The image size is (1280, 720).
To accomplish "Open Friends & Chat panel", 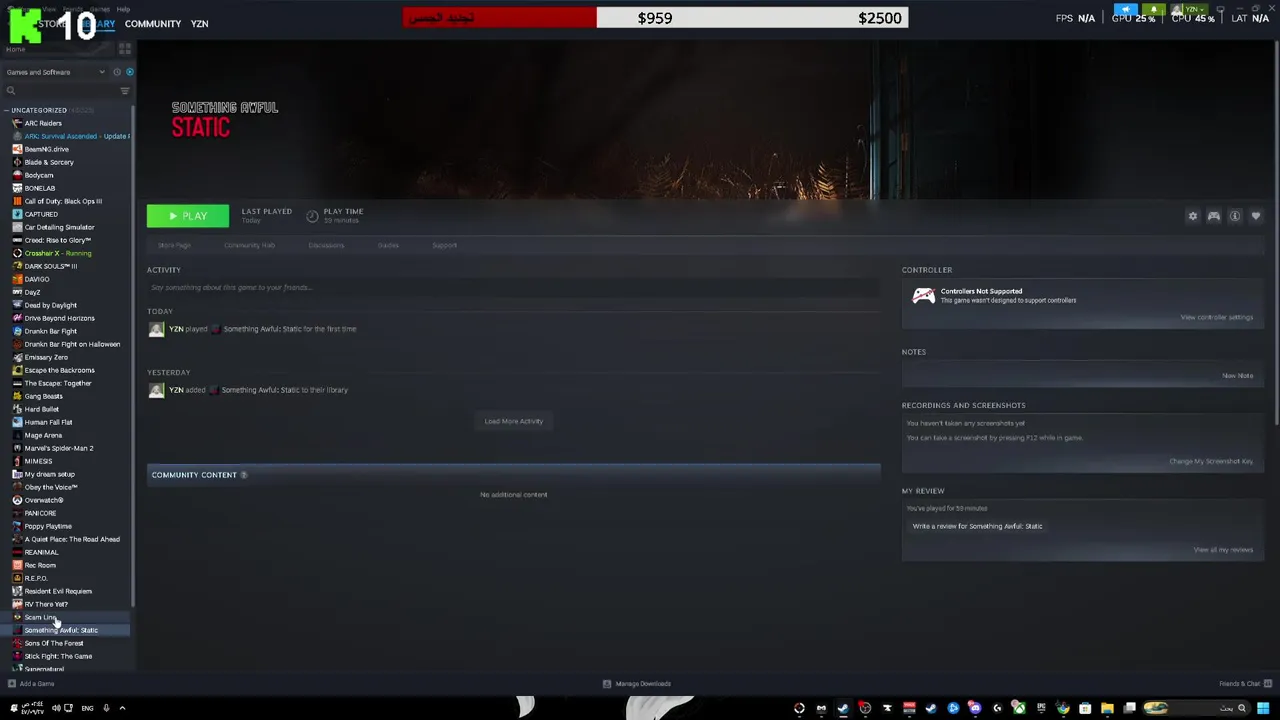I will click(1245, 684).
